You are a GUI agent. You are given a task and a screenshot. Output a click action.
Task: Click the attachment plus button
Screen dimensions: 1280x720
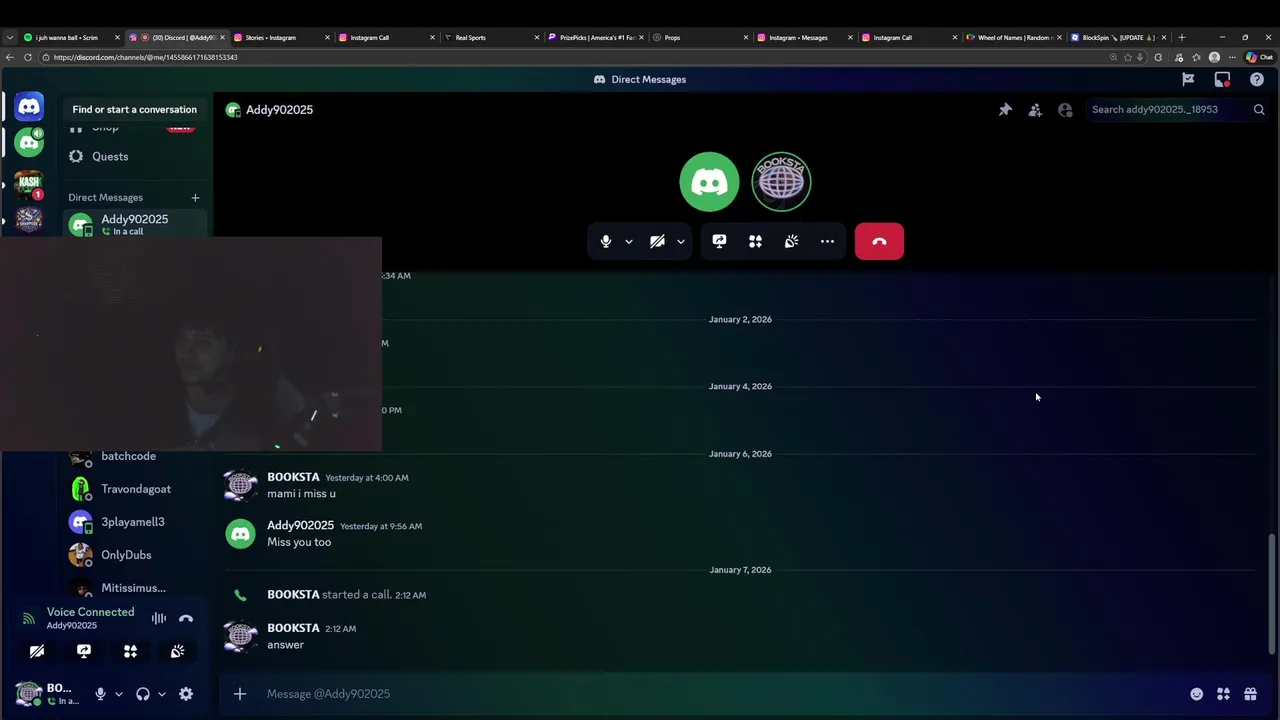[240, 694]
